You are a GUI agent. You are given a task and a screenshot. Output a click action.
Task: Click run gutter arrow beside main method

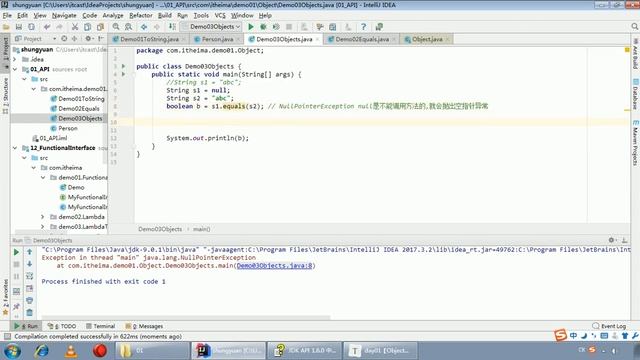tap(124, 74)
